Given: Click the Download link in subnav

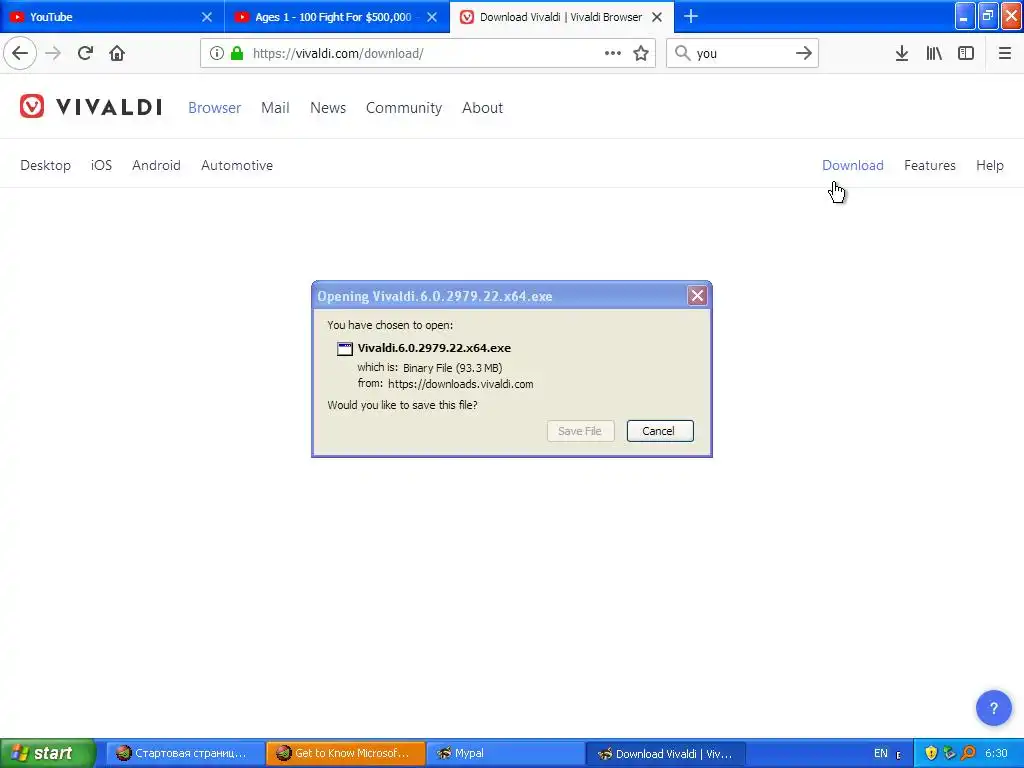Looking at the screenshot, I should coord(852,165).
